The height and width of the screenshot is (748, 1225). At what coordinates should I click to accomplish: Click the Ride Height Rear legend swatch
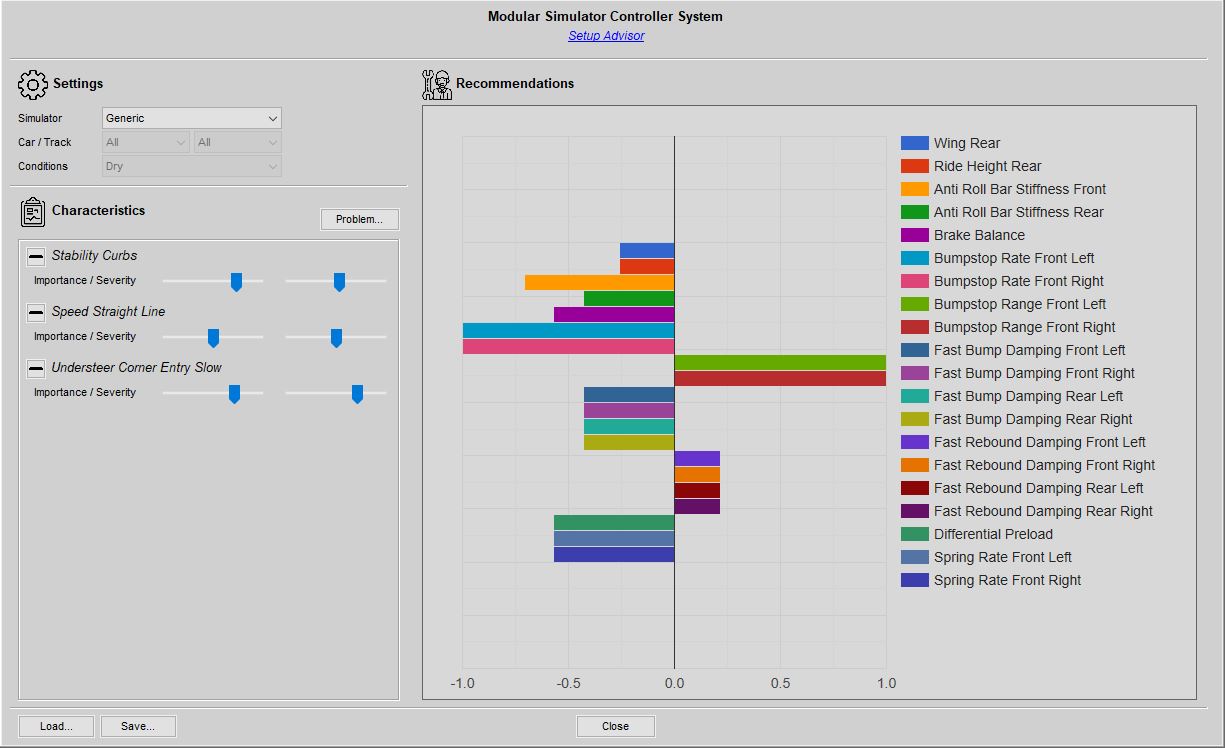click(915, 166)
